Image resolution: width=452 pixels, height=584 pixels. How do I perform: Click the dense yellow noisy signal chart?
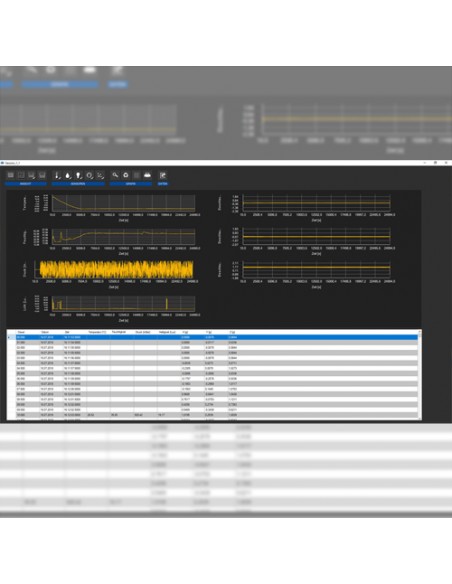click(117, 270)
